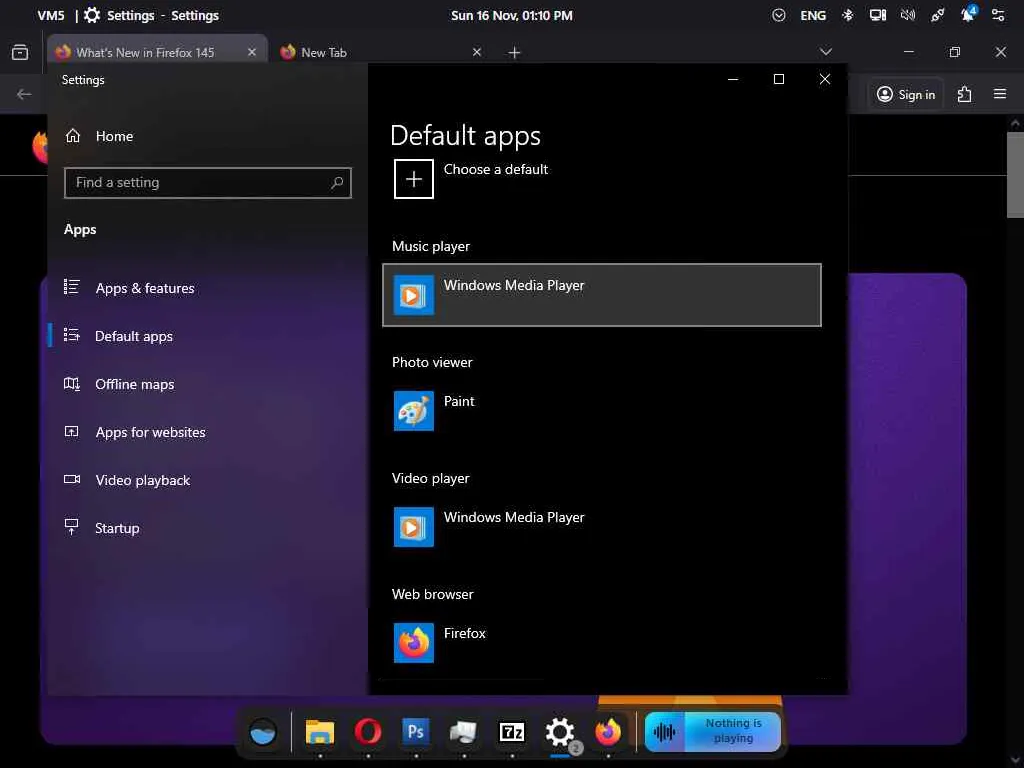Screen dimensions: 1024x768
Task: Open Startup apps settings
Action: coord(117,528)
